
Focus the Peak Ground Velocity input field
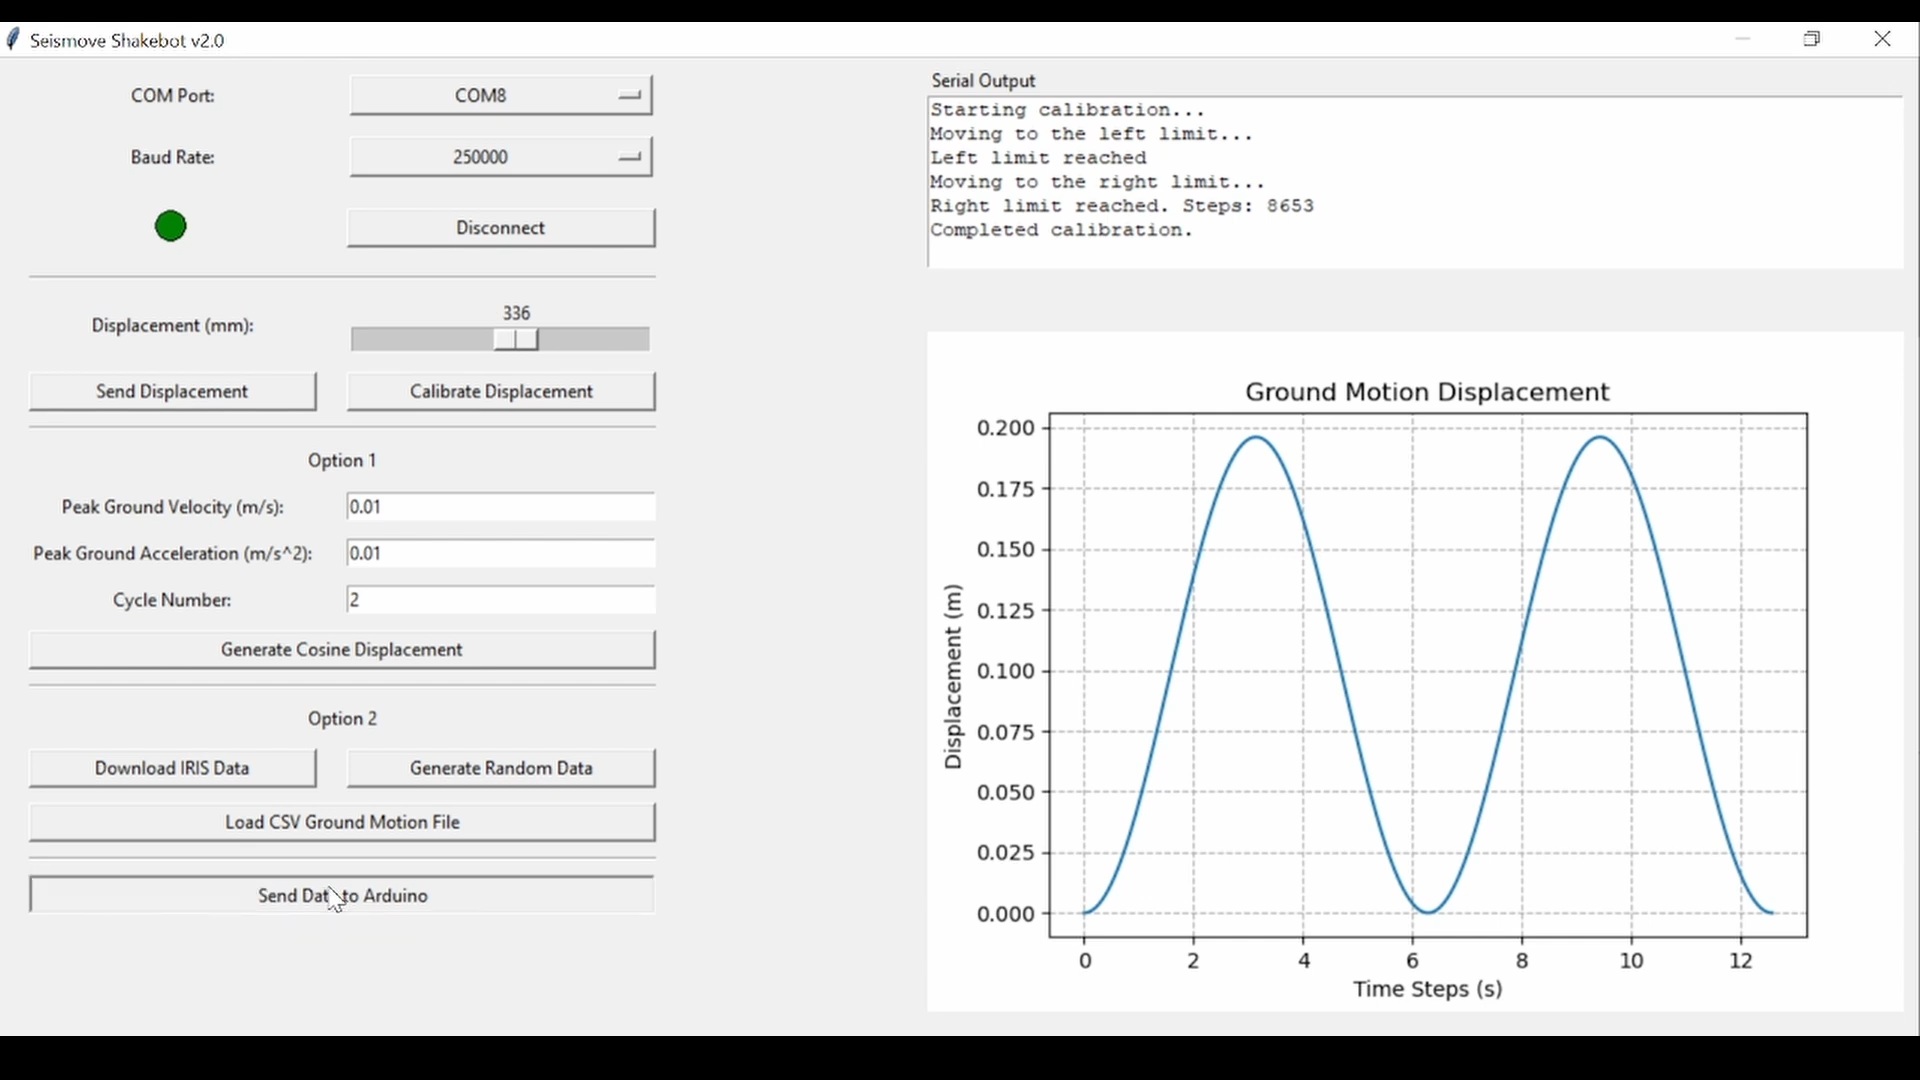(501, 507)
